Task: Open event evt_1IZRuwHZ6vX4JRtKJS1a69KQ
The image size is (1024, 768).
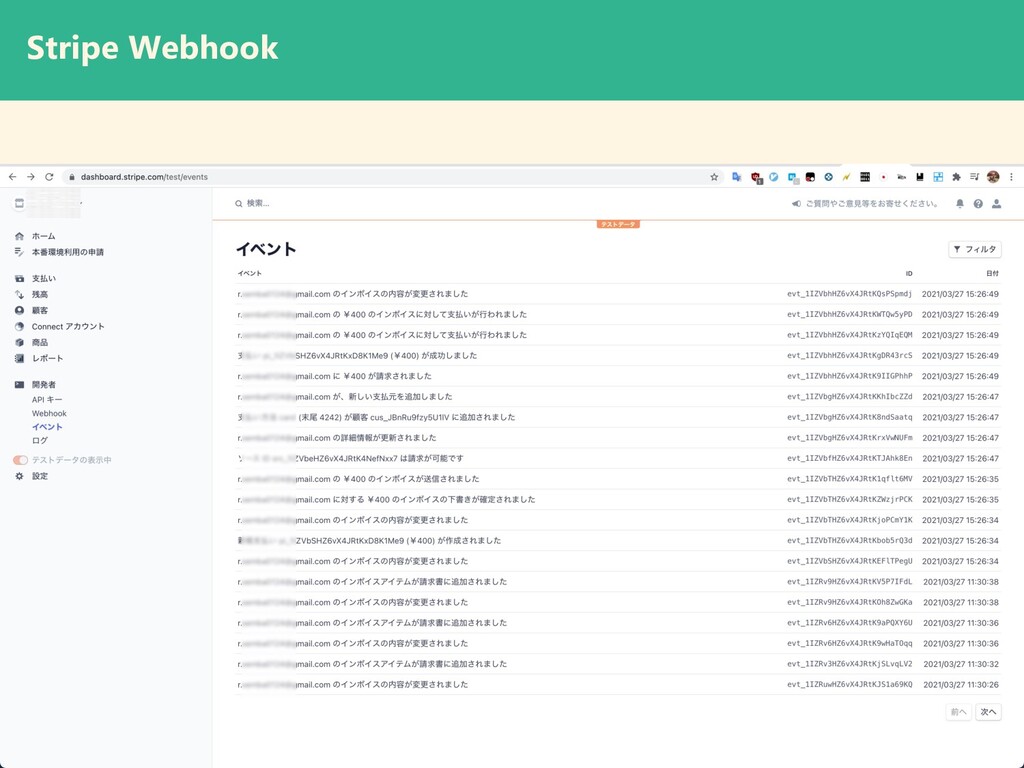Action: coord(618,685)
